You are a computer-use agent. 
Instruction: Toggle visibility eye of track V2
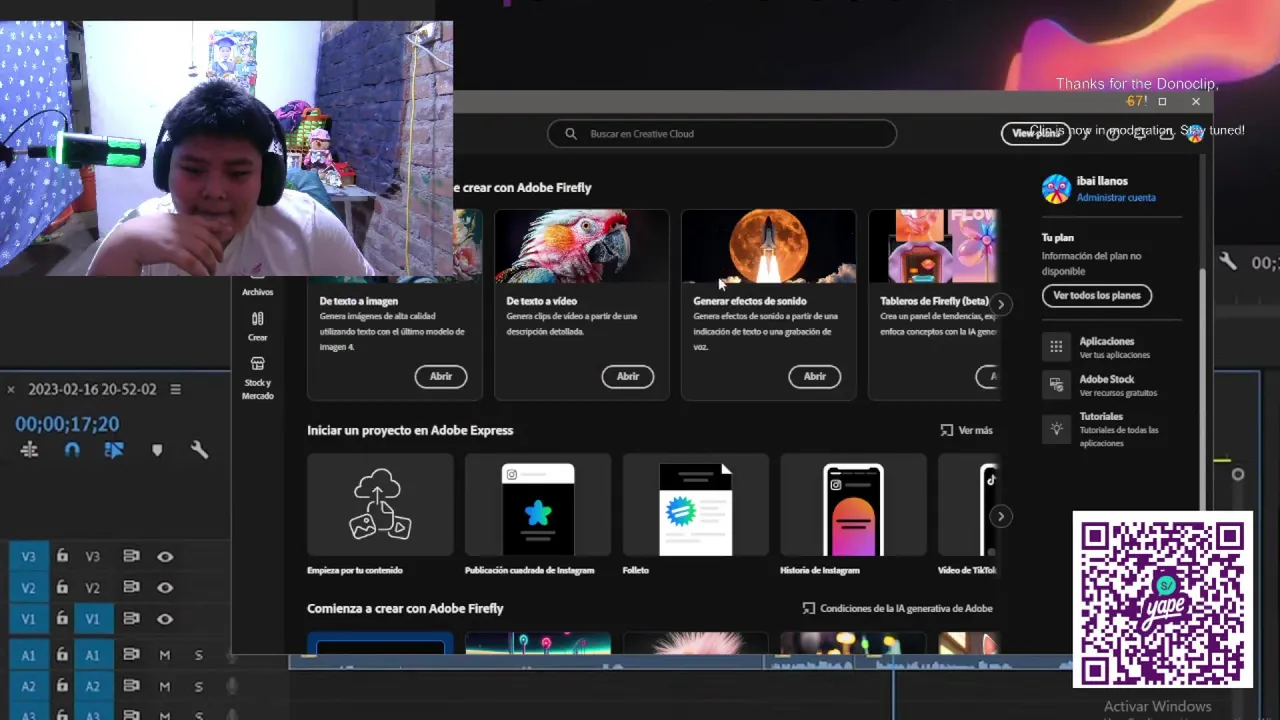pos(165,588)
